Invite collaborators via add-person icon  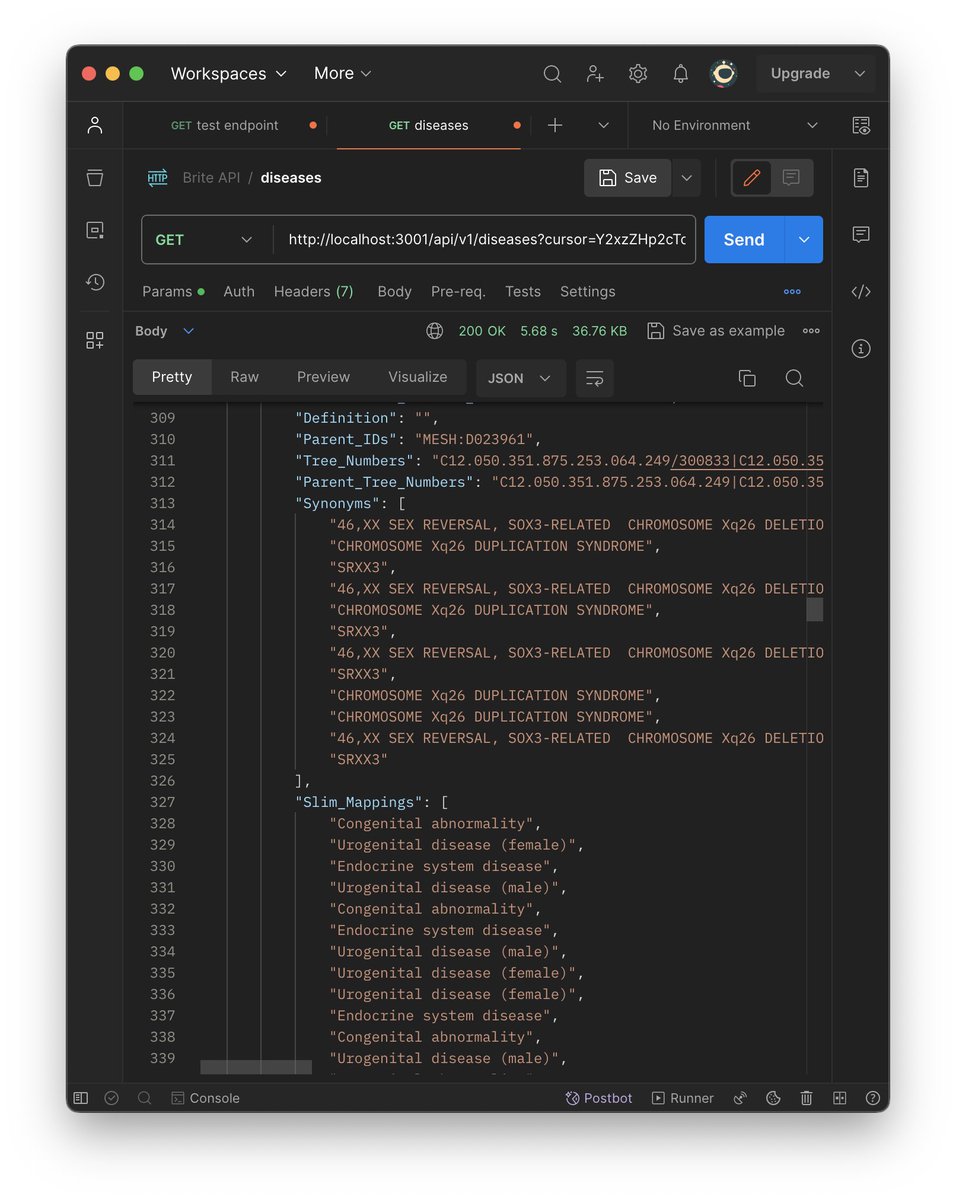[x=595, y=73]
